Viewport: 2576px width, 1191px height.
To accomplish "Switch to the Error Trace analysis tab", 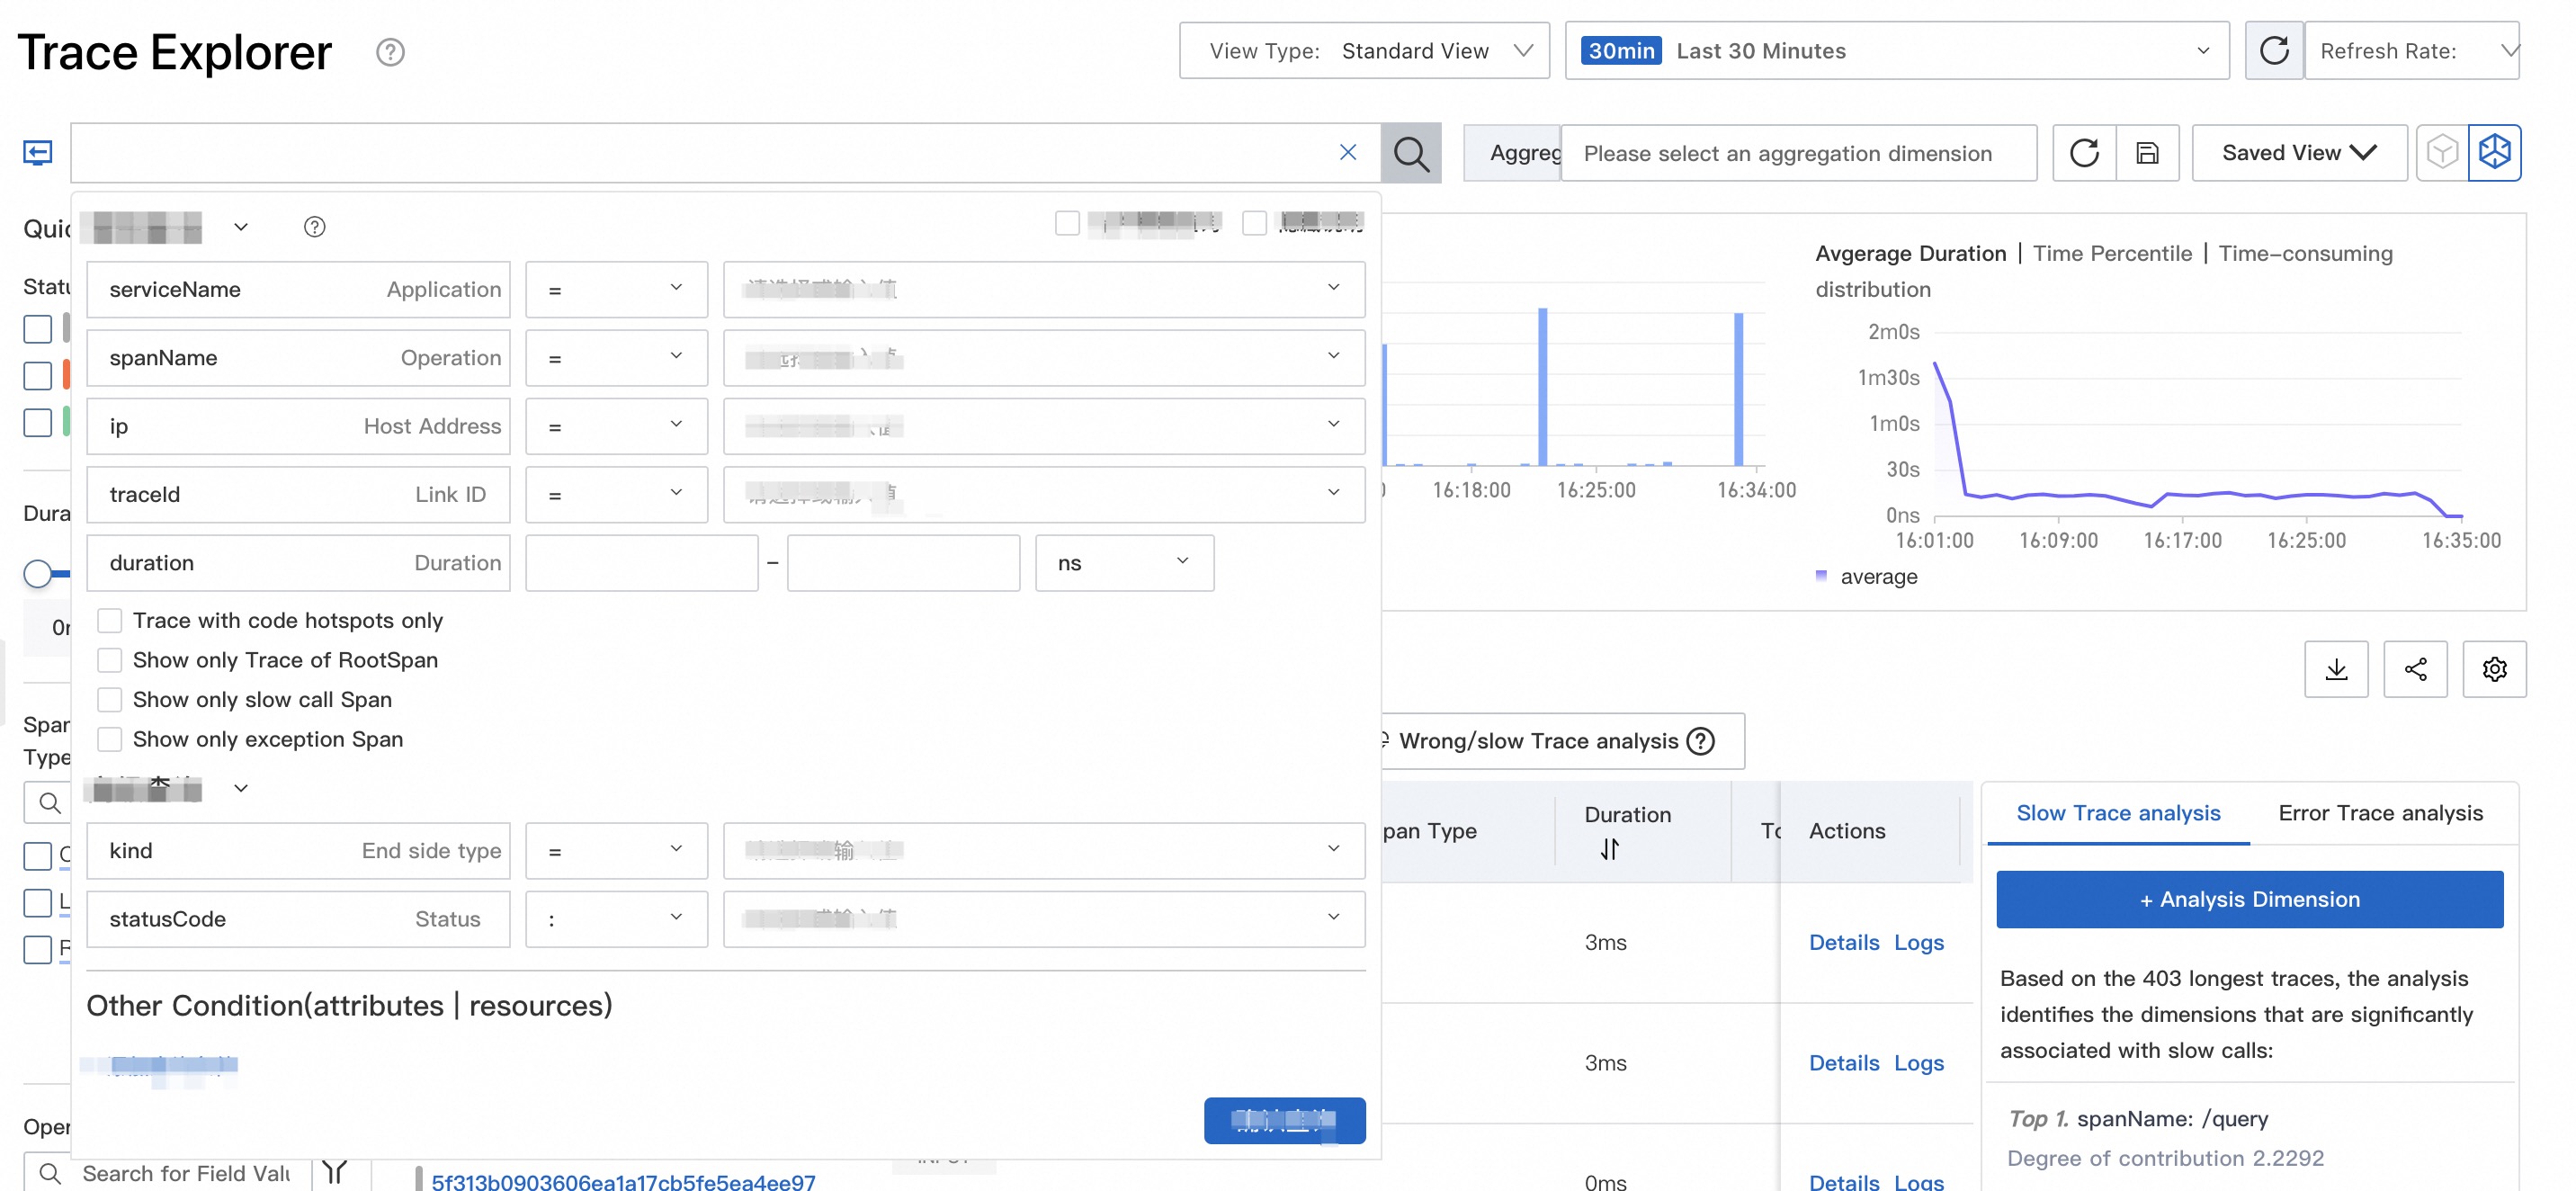I will (2380, 813).
